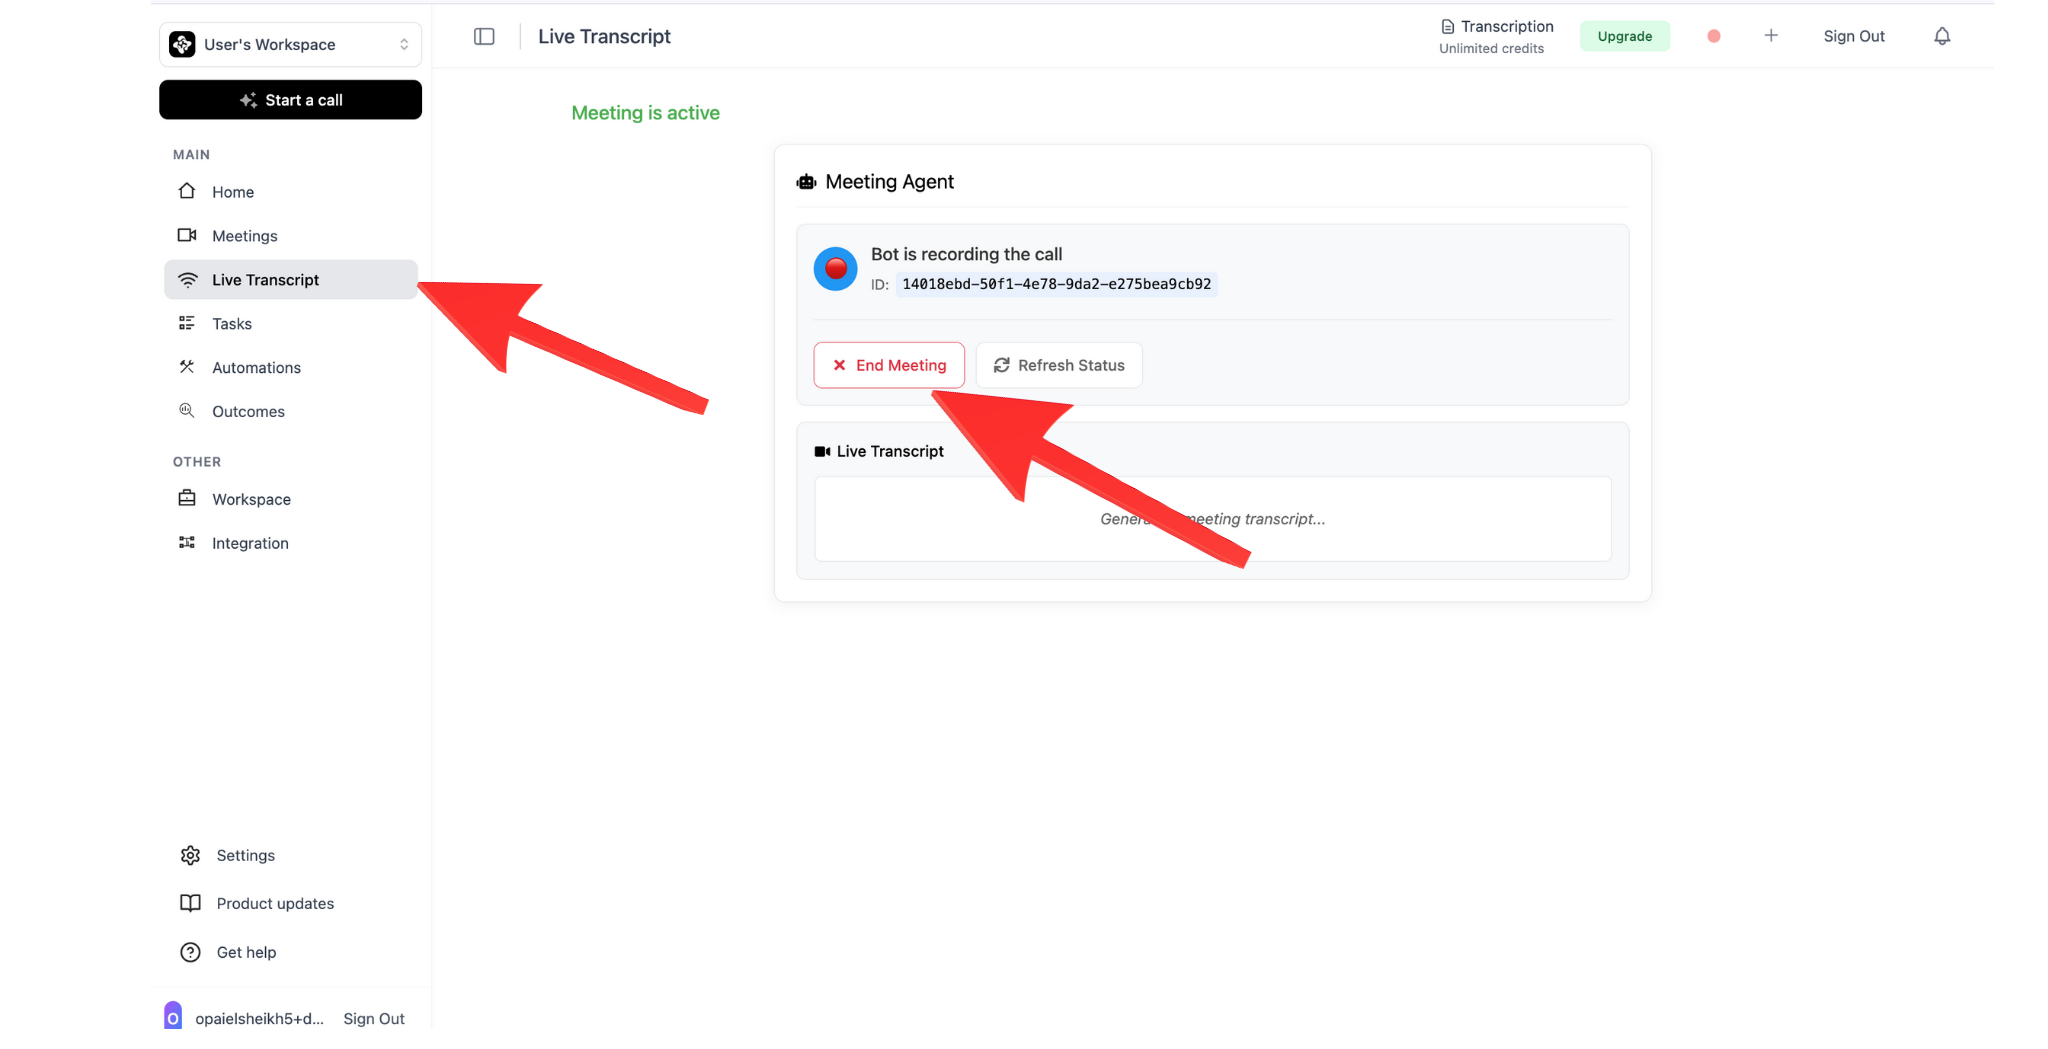Click the notification bell icon
The image size is (2048, 1049).
click(1942, 36)
